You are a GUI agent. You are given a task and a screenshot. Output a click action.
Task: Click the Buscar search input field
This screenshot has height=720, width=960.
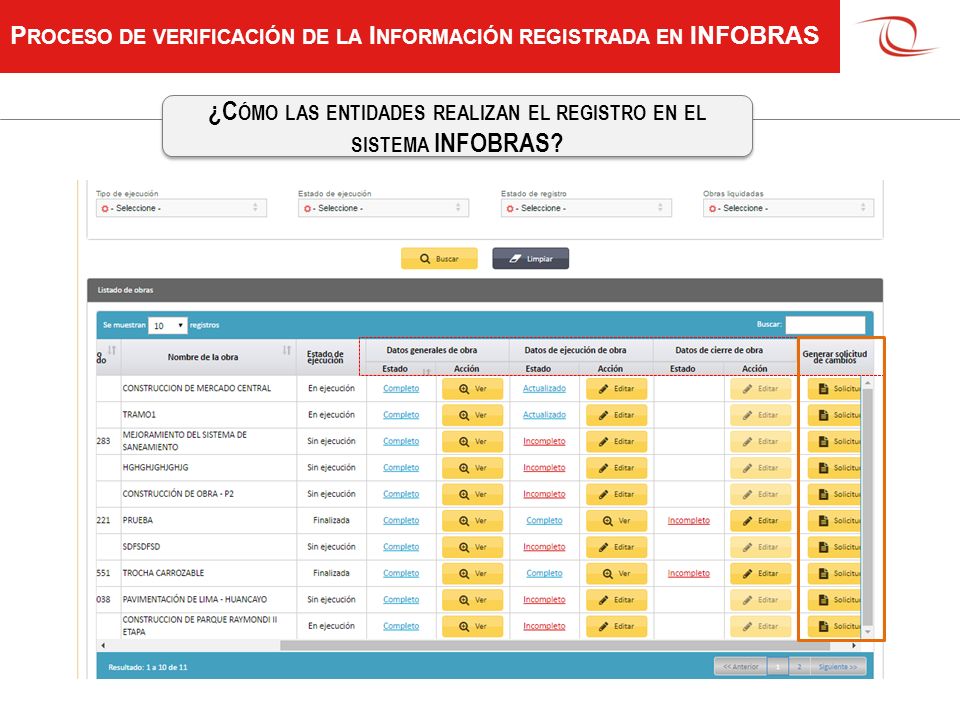click(x=825, y=324)
